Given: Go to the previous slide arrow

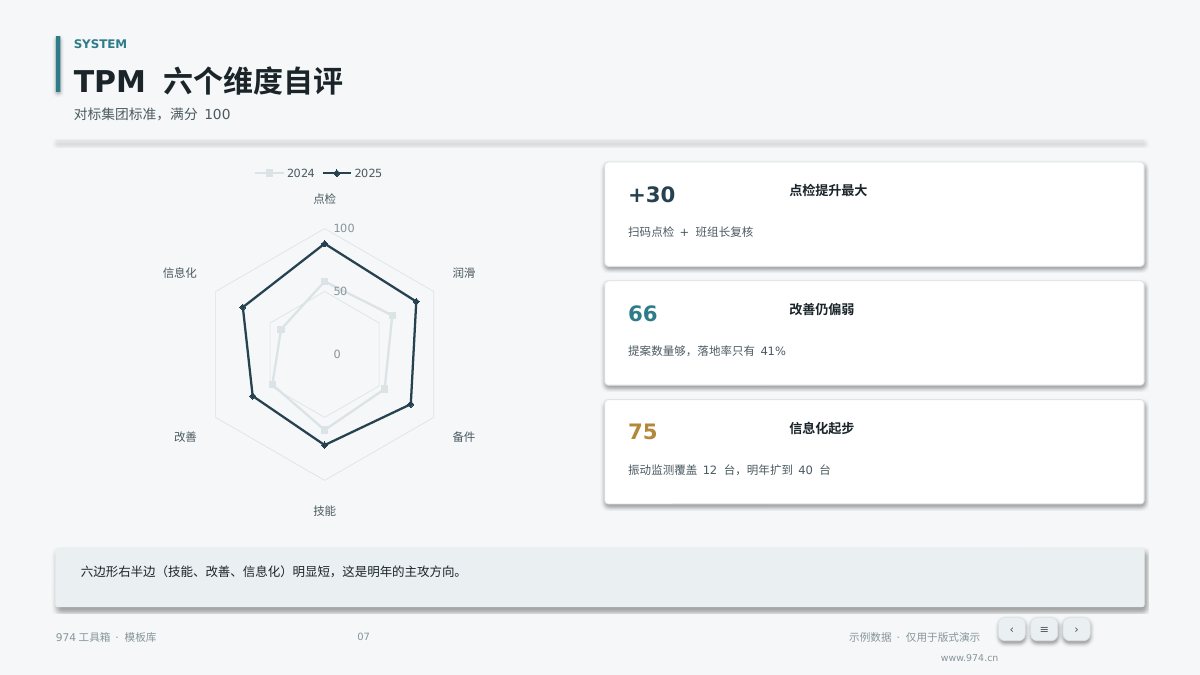Looking at the screenshot, I should point(1011,629).
